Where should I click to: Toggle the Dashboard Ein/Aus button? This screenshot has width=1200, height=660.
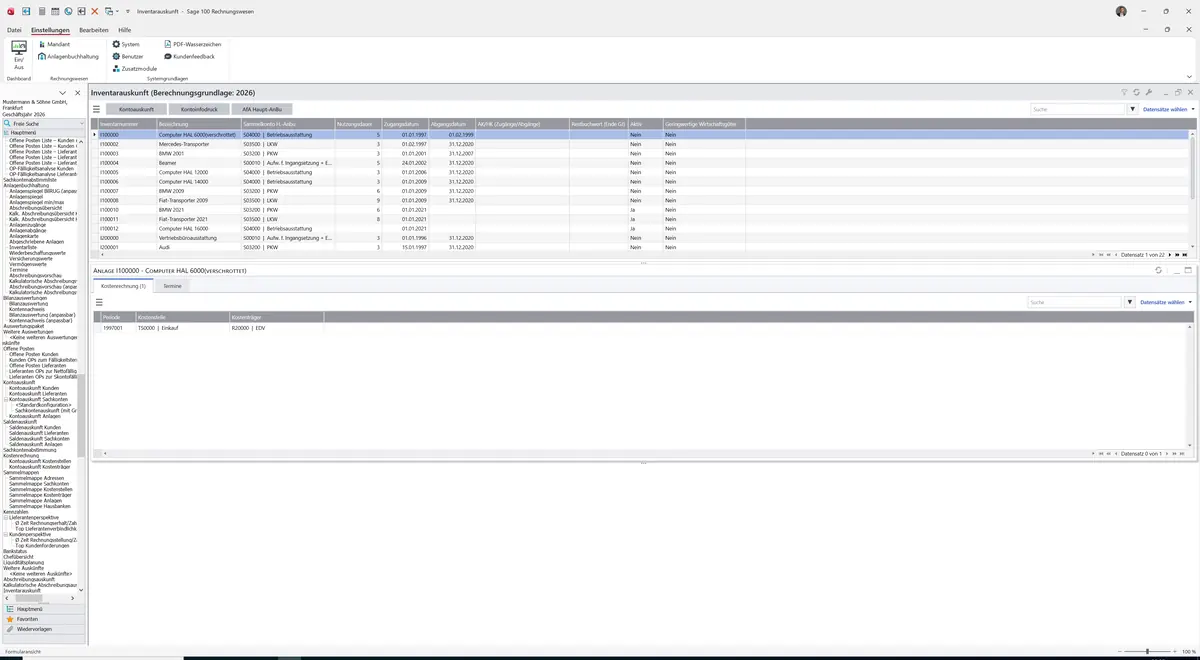[x=18, y=55]
